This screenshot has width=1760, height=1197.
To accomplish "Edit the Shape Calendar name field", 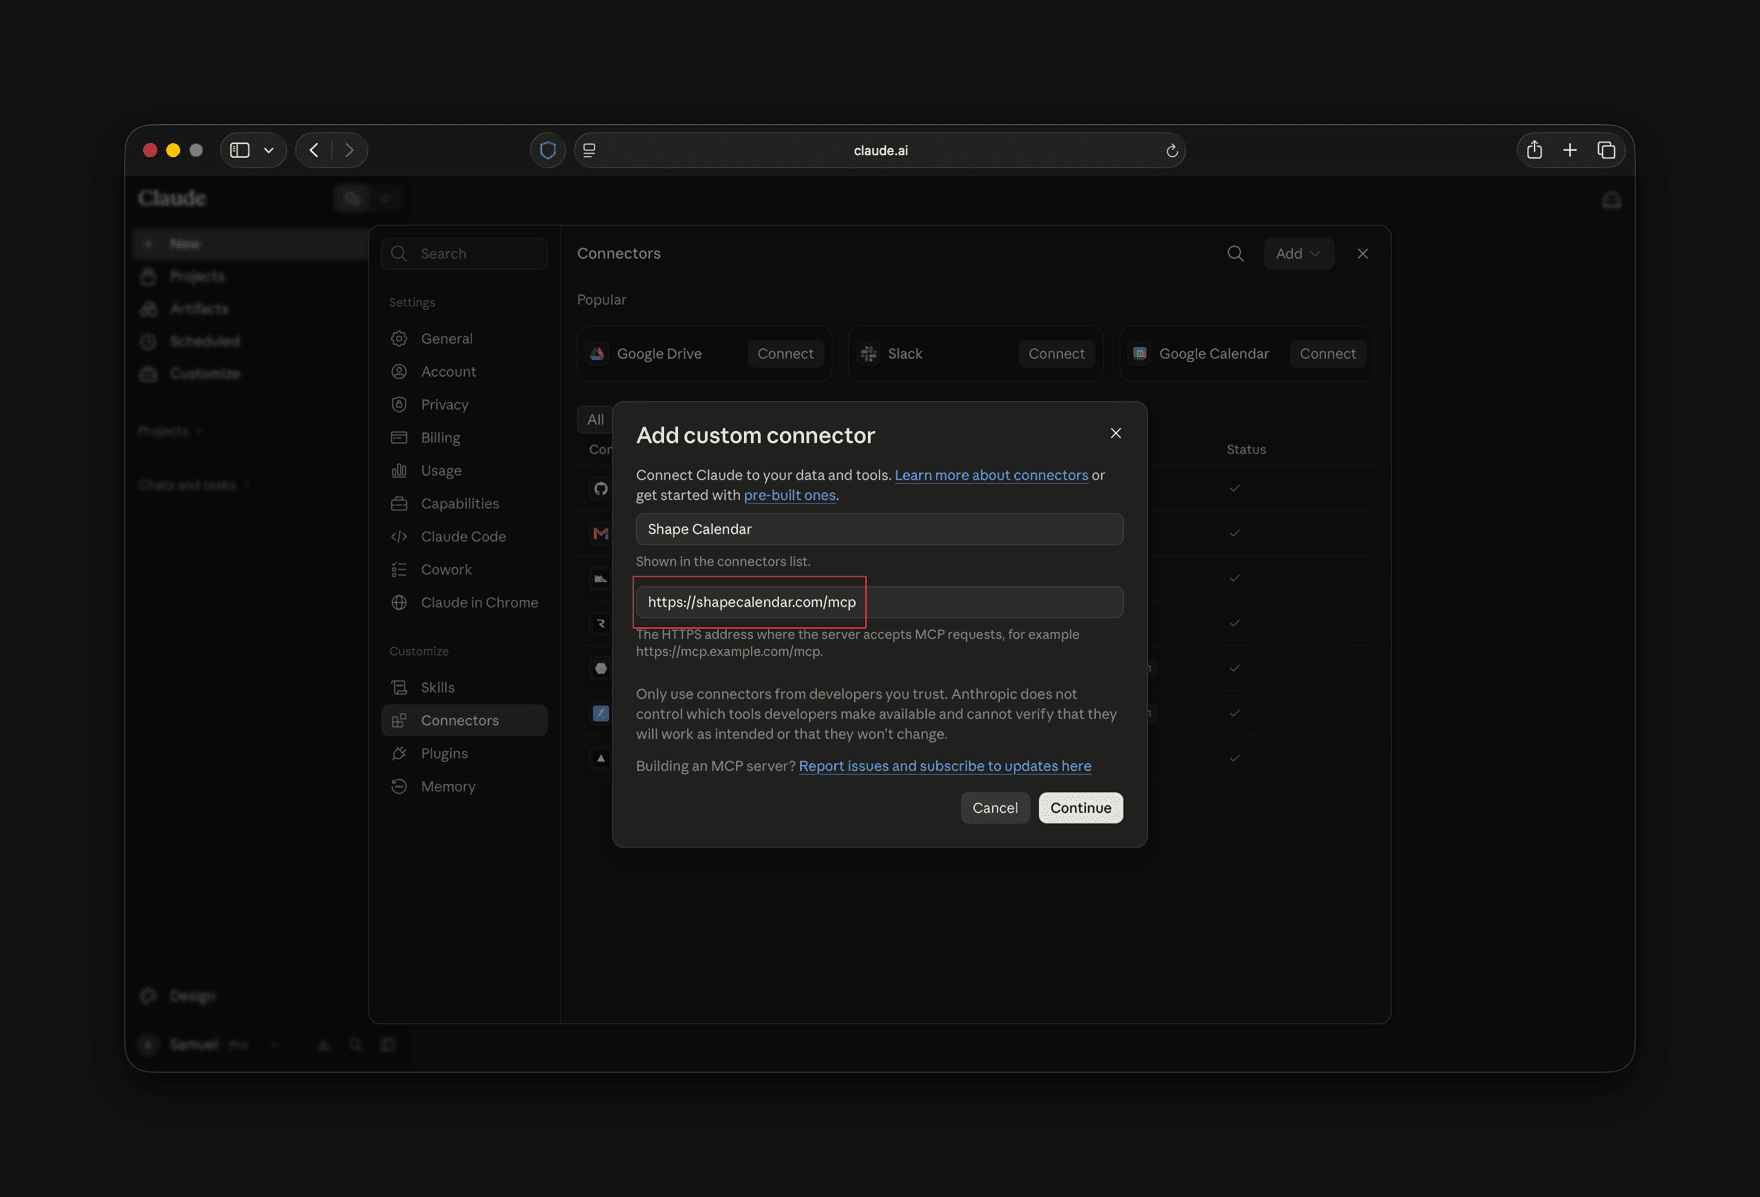I will (879, 529).
